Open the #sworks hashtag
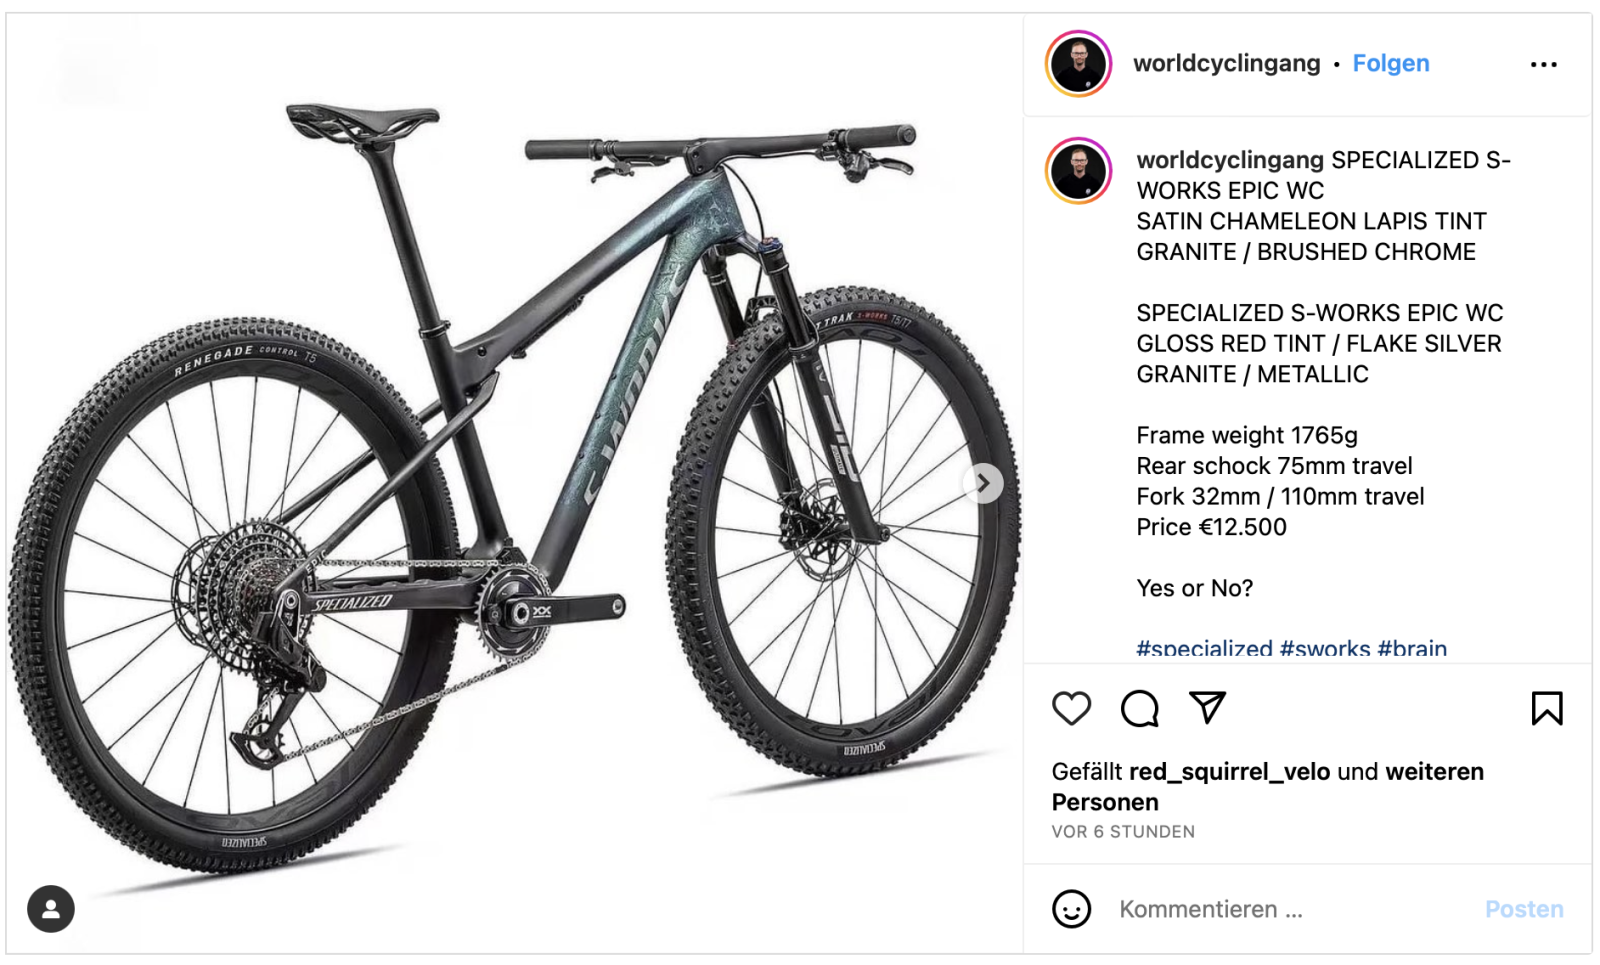Viewport: 1600px width, 965px height. coord(1325,648)
